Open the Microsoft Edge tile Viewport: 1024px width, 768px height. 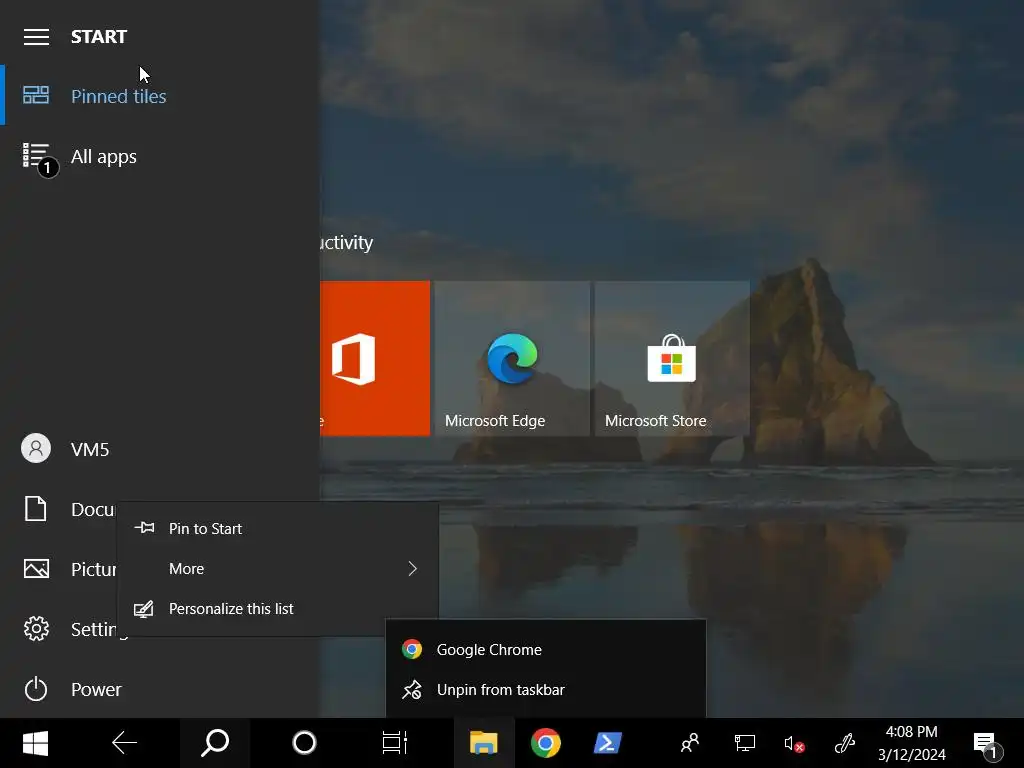[x=512, y=358]
